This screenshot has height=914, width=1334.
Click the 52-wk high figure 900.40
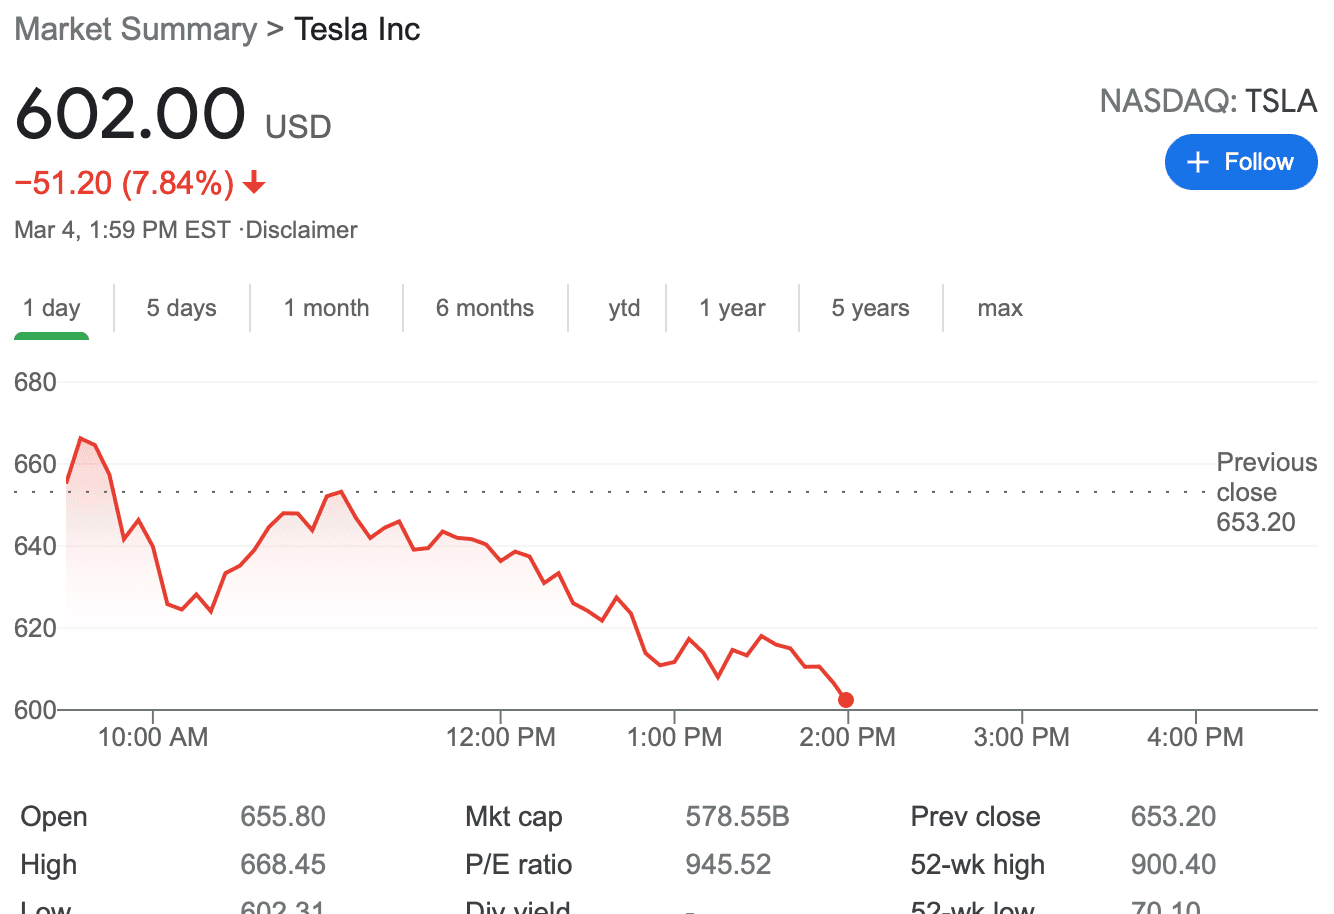[1173, 864]
